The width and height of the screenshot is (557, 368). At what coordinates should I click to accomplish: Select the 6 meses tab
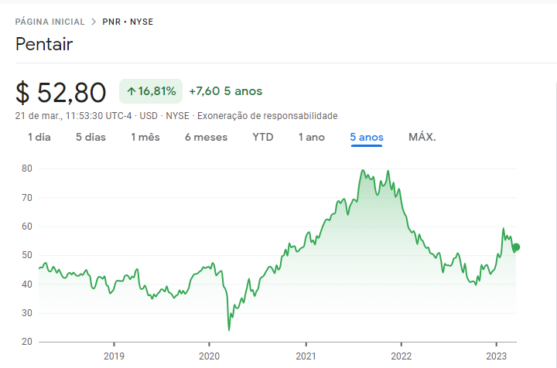[x=206, y=137]
